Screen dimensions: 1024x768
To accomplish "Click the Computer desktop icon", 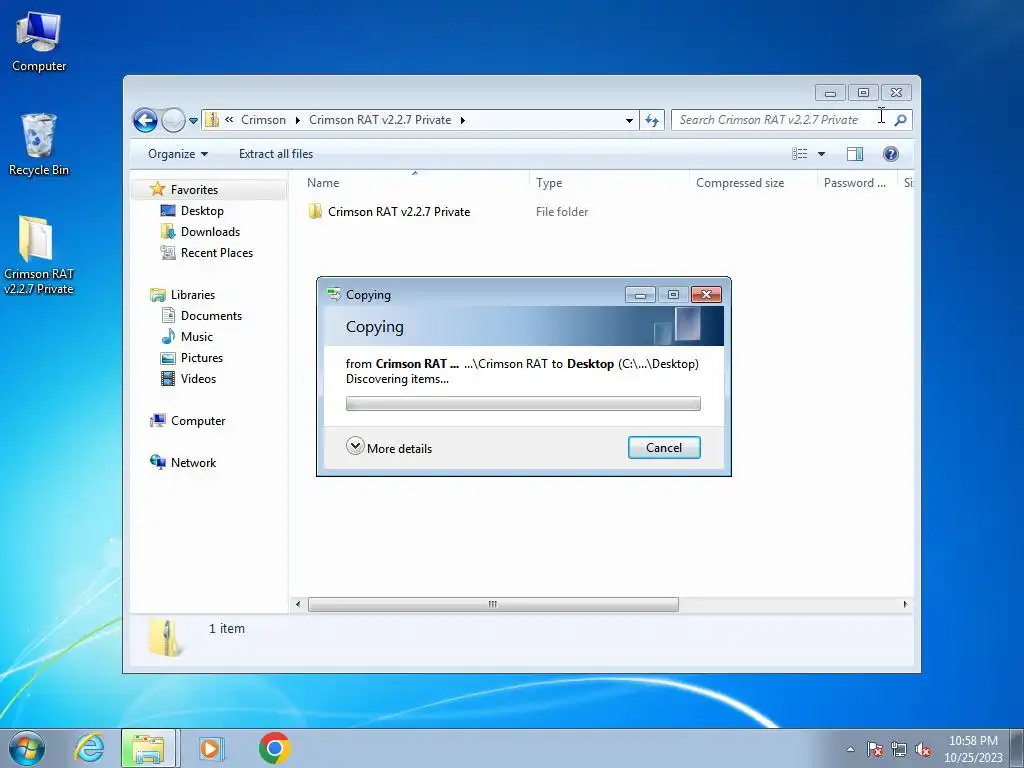I will pos(39,41).
